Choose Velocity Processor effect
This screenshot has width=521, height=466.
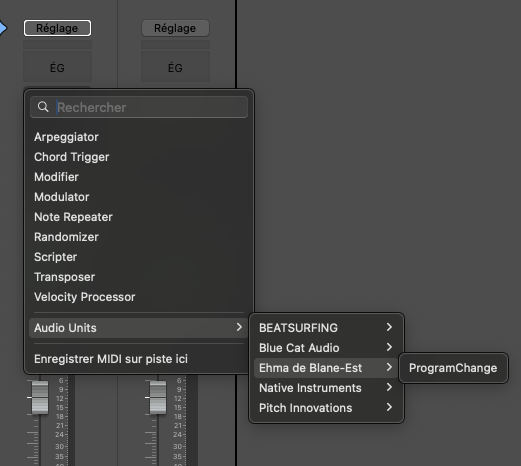point(85,297)
